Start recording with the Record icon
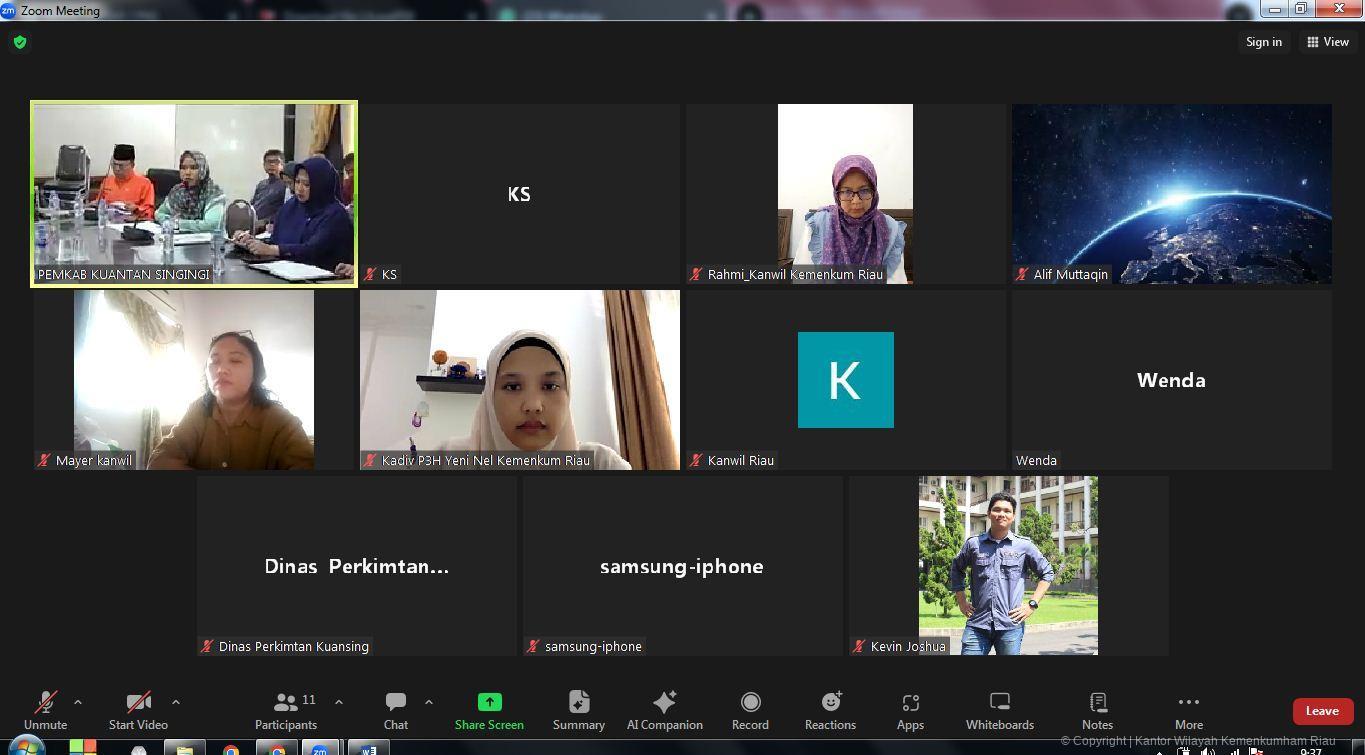Viewport: 1365px width, 755px height. pos(750,711)
